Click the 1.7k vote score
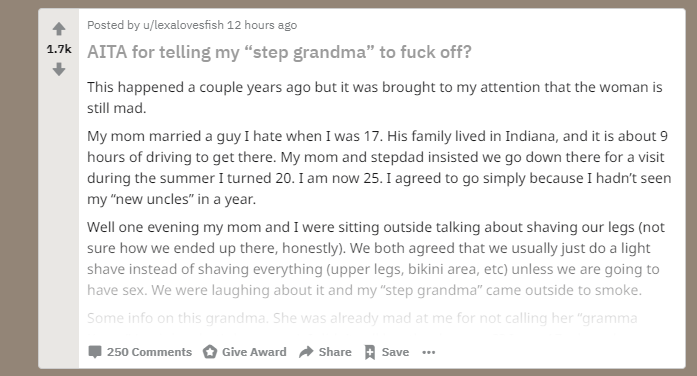The image size is (697, 376). click(59, 49)
